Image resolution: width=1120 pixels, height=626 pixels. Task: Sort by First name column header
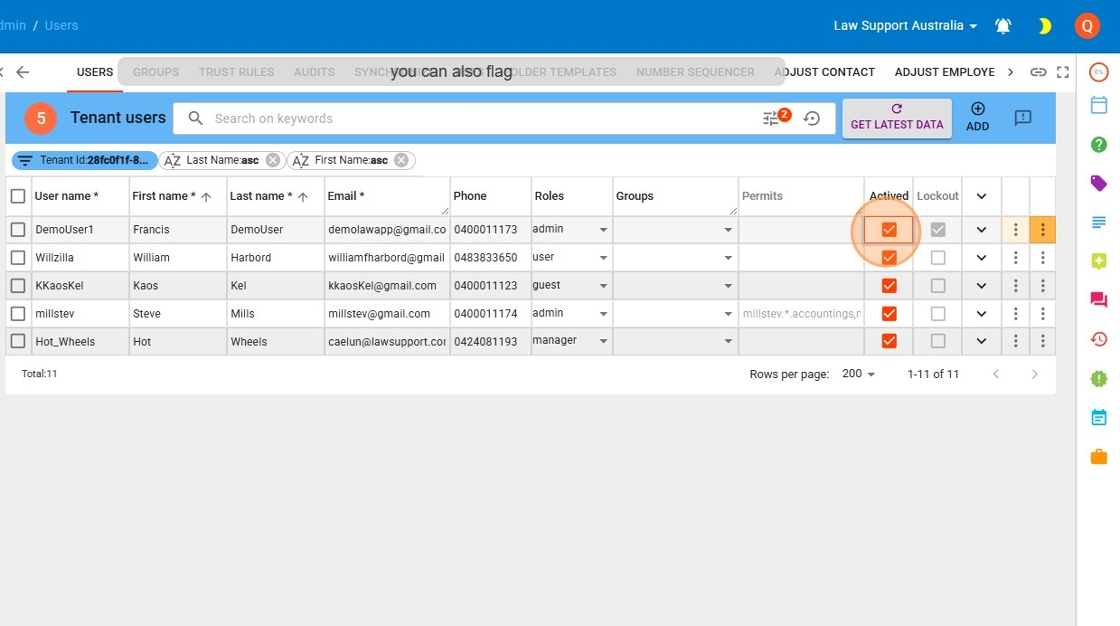[171, 197]
